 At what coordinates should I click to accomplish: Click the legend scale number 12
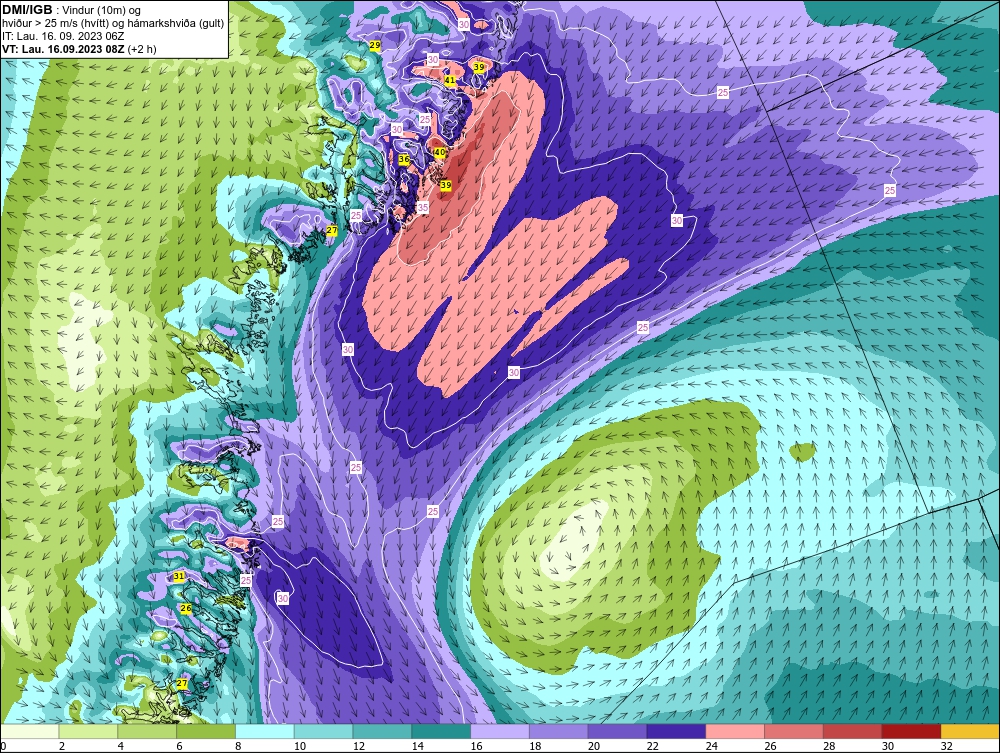tap(358, 746)
